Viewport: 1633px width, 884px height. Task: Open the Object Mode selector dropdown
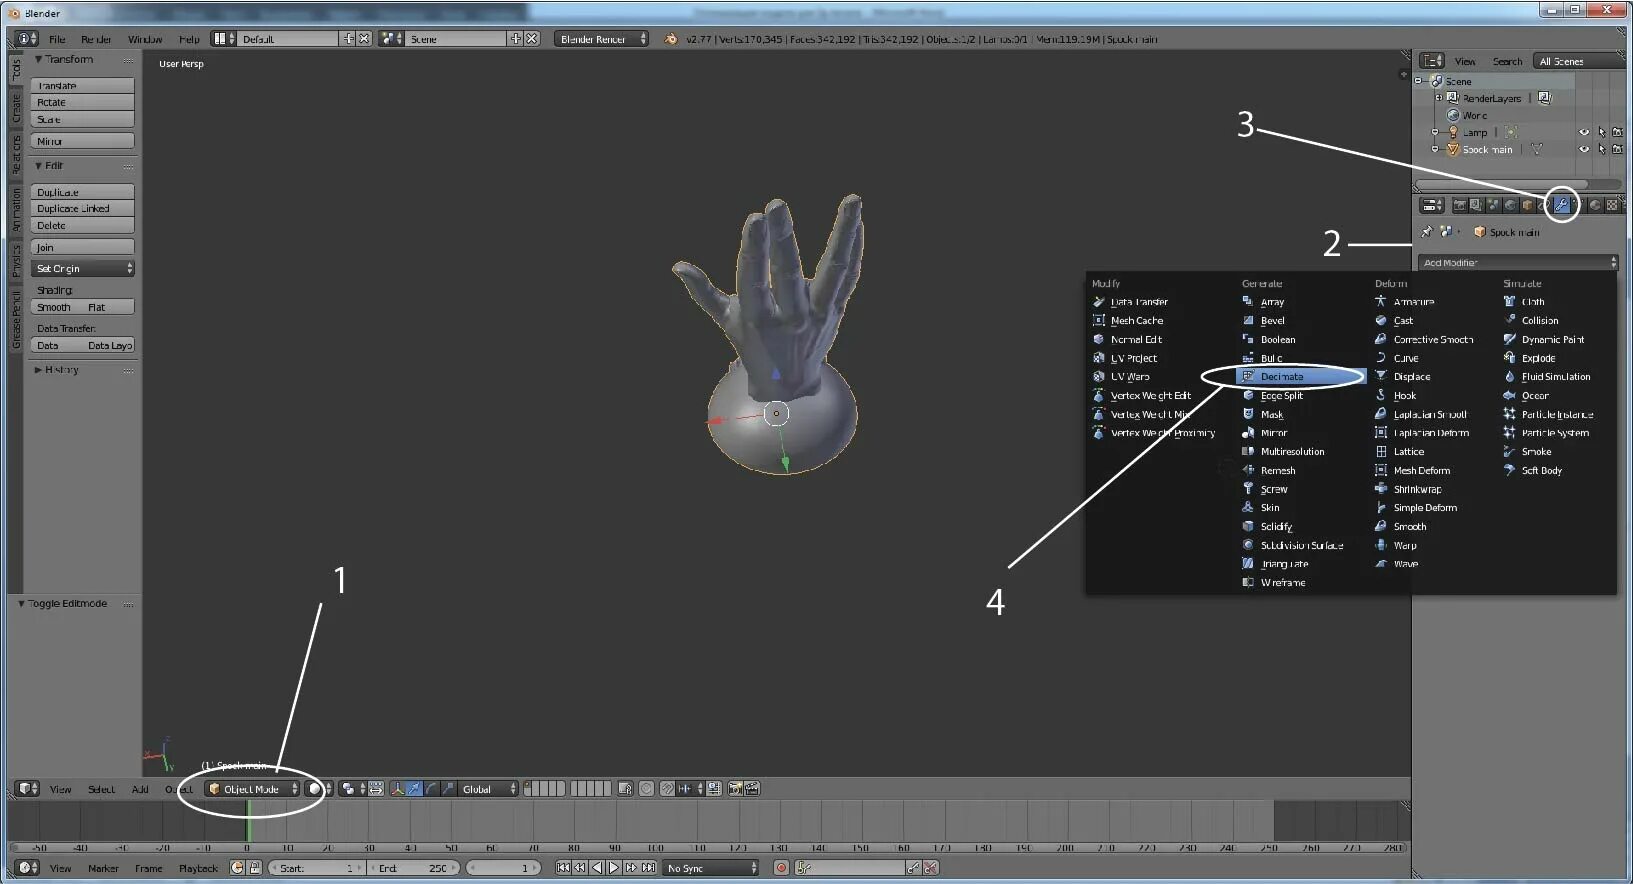(252, 789)
